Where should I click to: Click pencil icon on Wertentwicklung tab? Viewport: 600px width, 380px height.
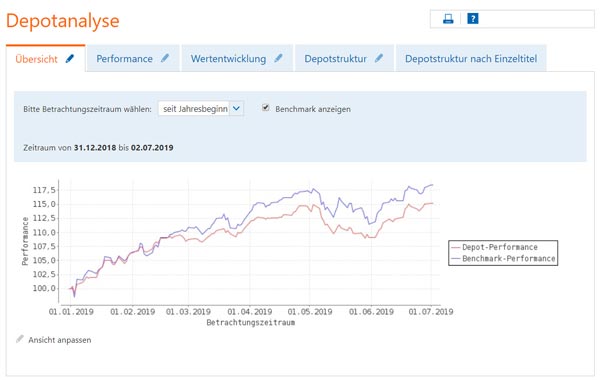[279, 58]
